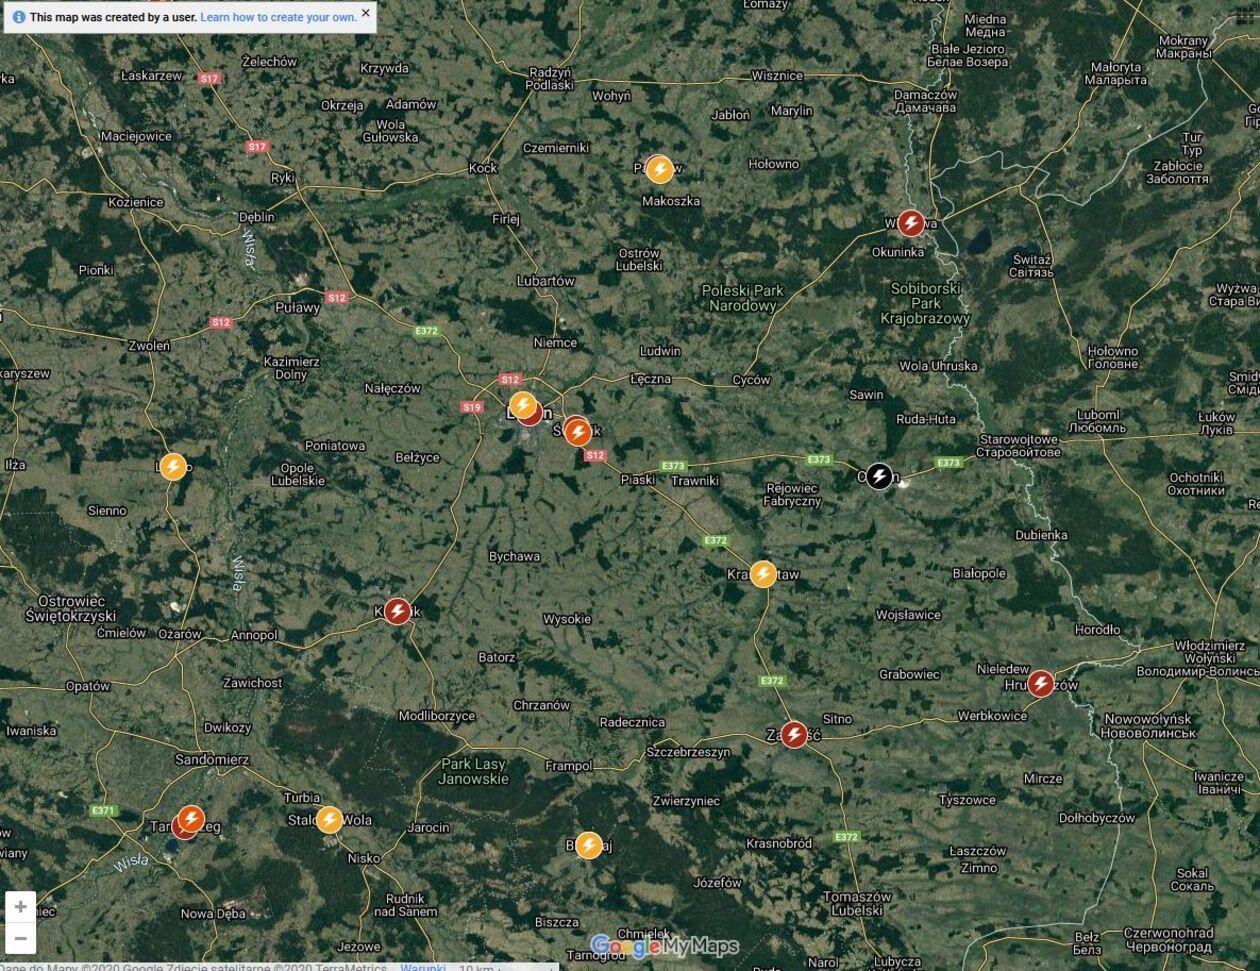Click the yellow marker at Stalowa Wola
Screen dimensions: 1260x971
point(329,820)
